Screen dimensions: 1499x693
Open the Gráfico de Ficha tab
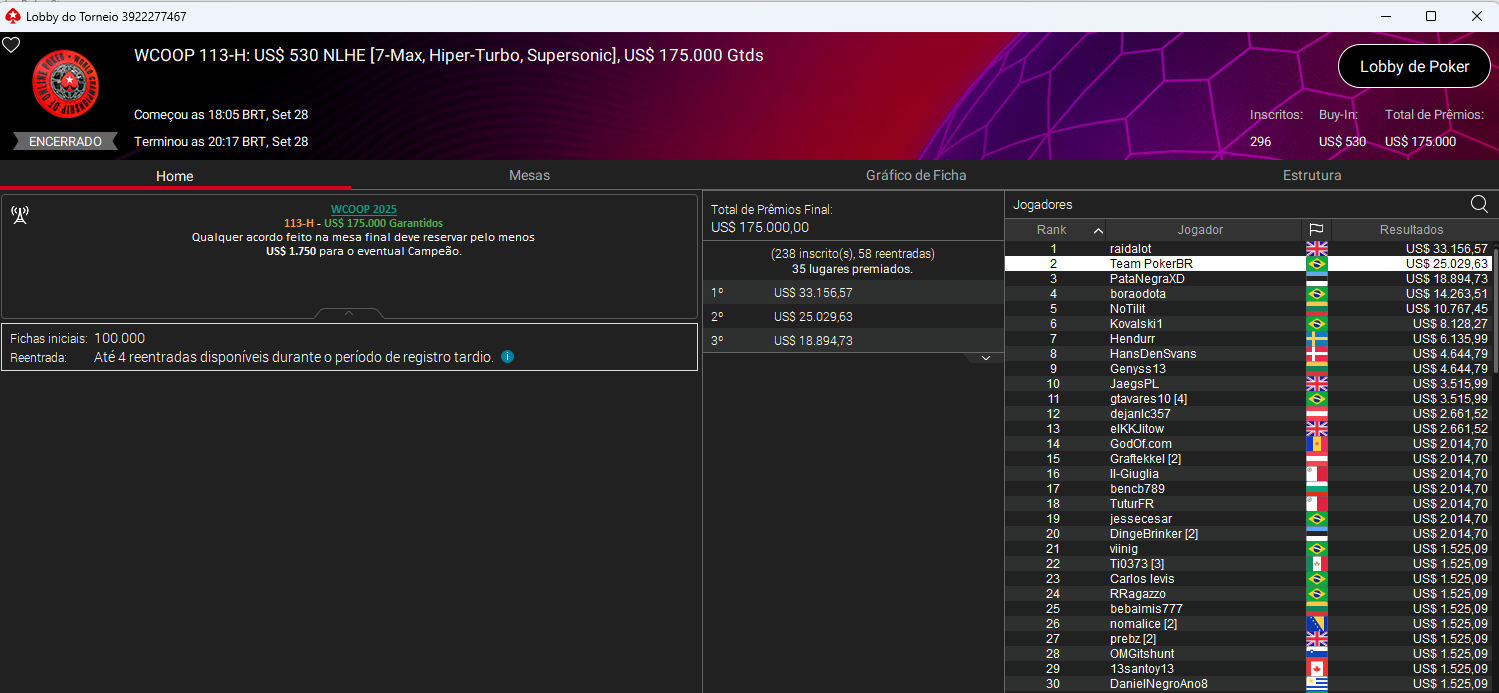pos(916,175)
